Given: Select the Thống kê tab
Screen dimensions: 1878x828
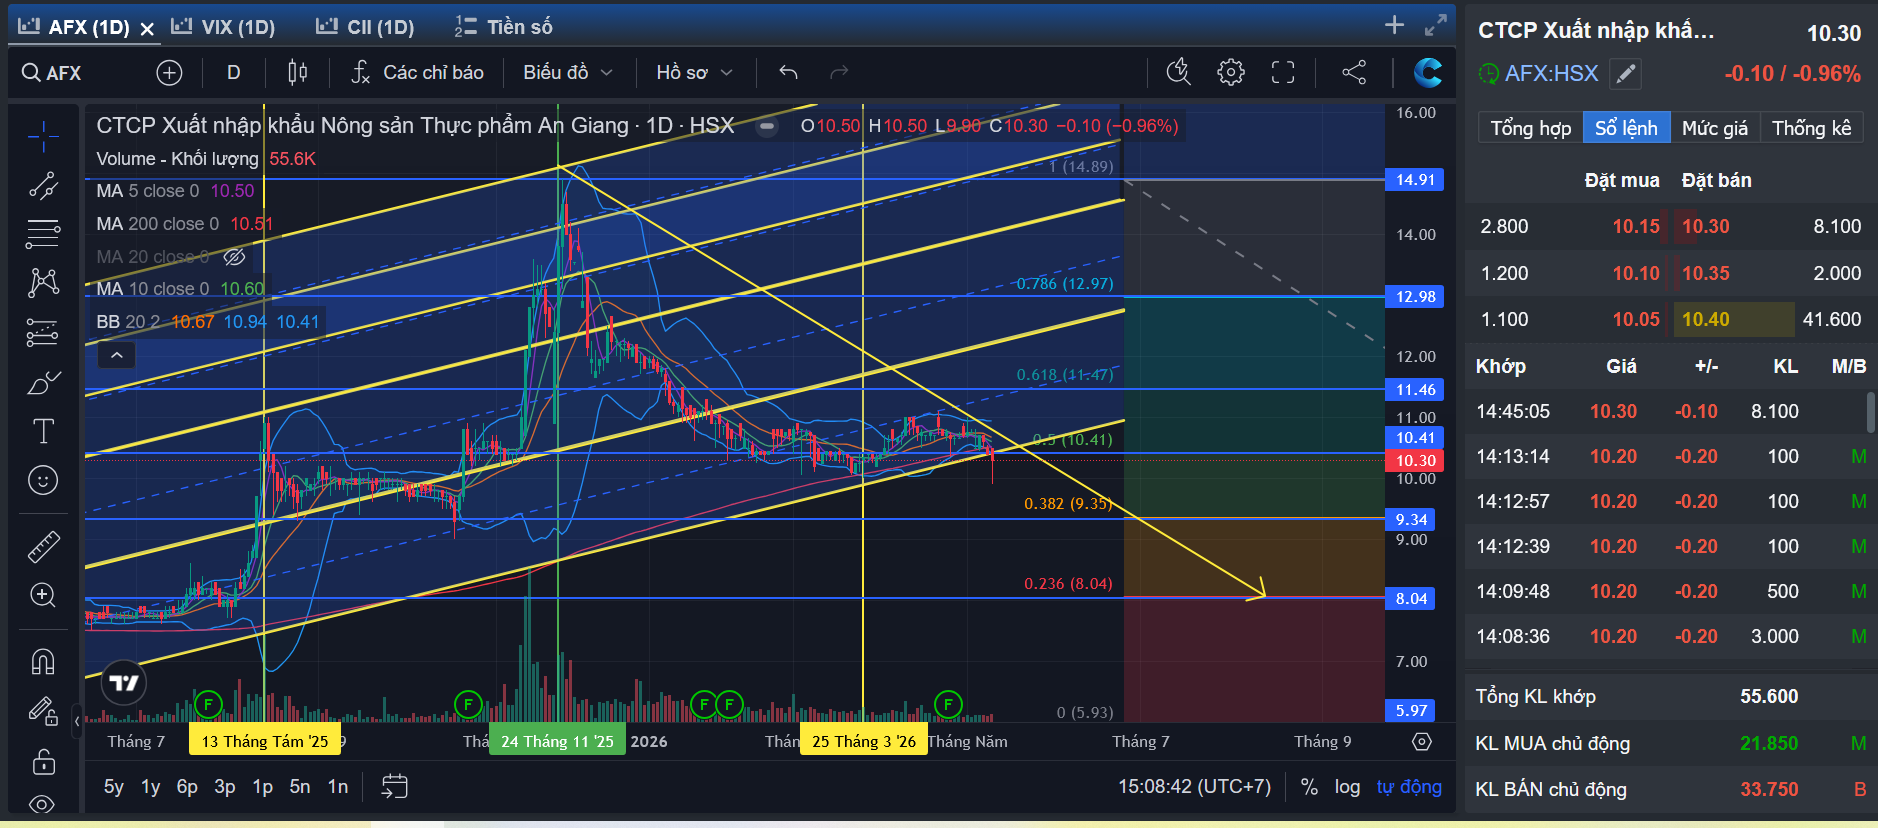Looking at the screenshot, I should pyautogui.click(x=1812, y=128).
